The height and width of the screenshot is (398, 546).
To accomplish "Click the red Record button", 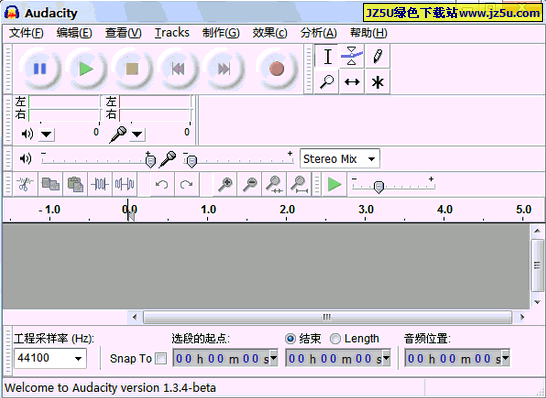I will pos(277,69).
